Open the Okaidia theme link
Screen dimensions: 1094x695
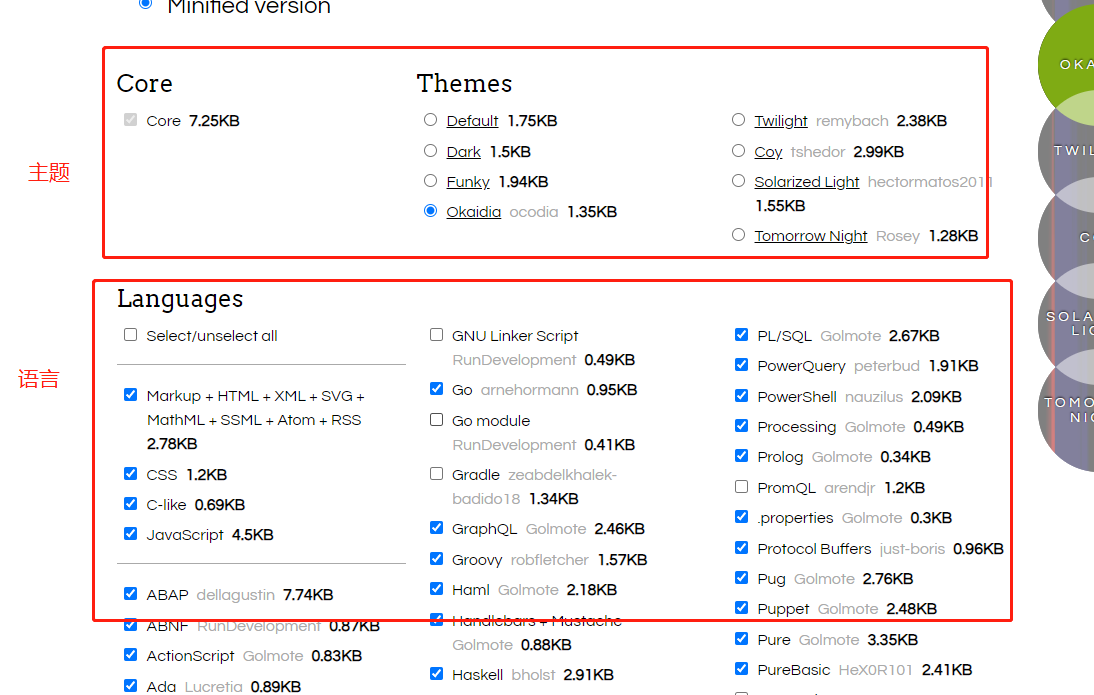(474, 211)
